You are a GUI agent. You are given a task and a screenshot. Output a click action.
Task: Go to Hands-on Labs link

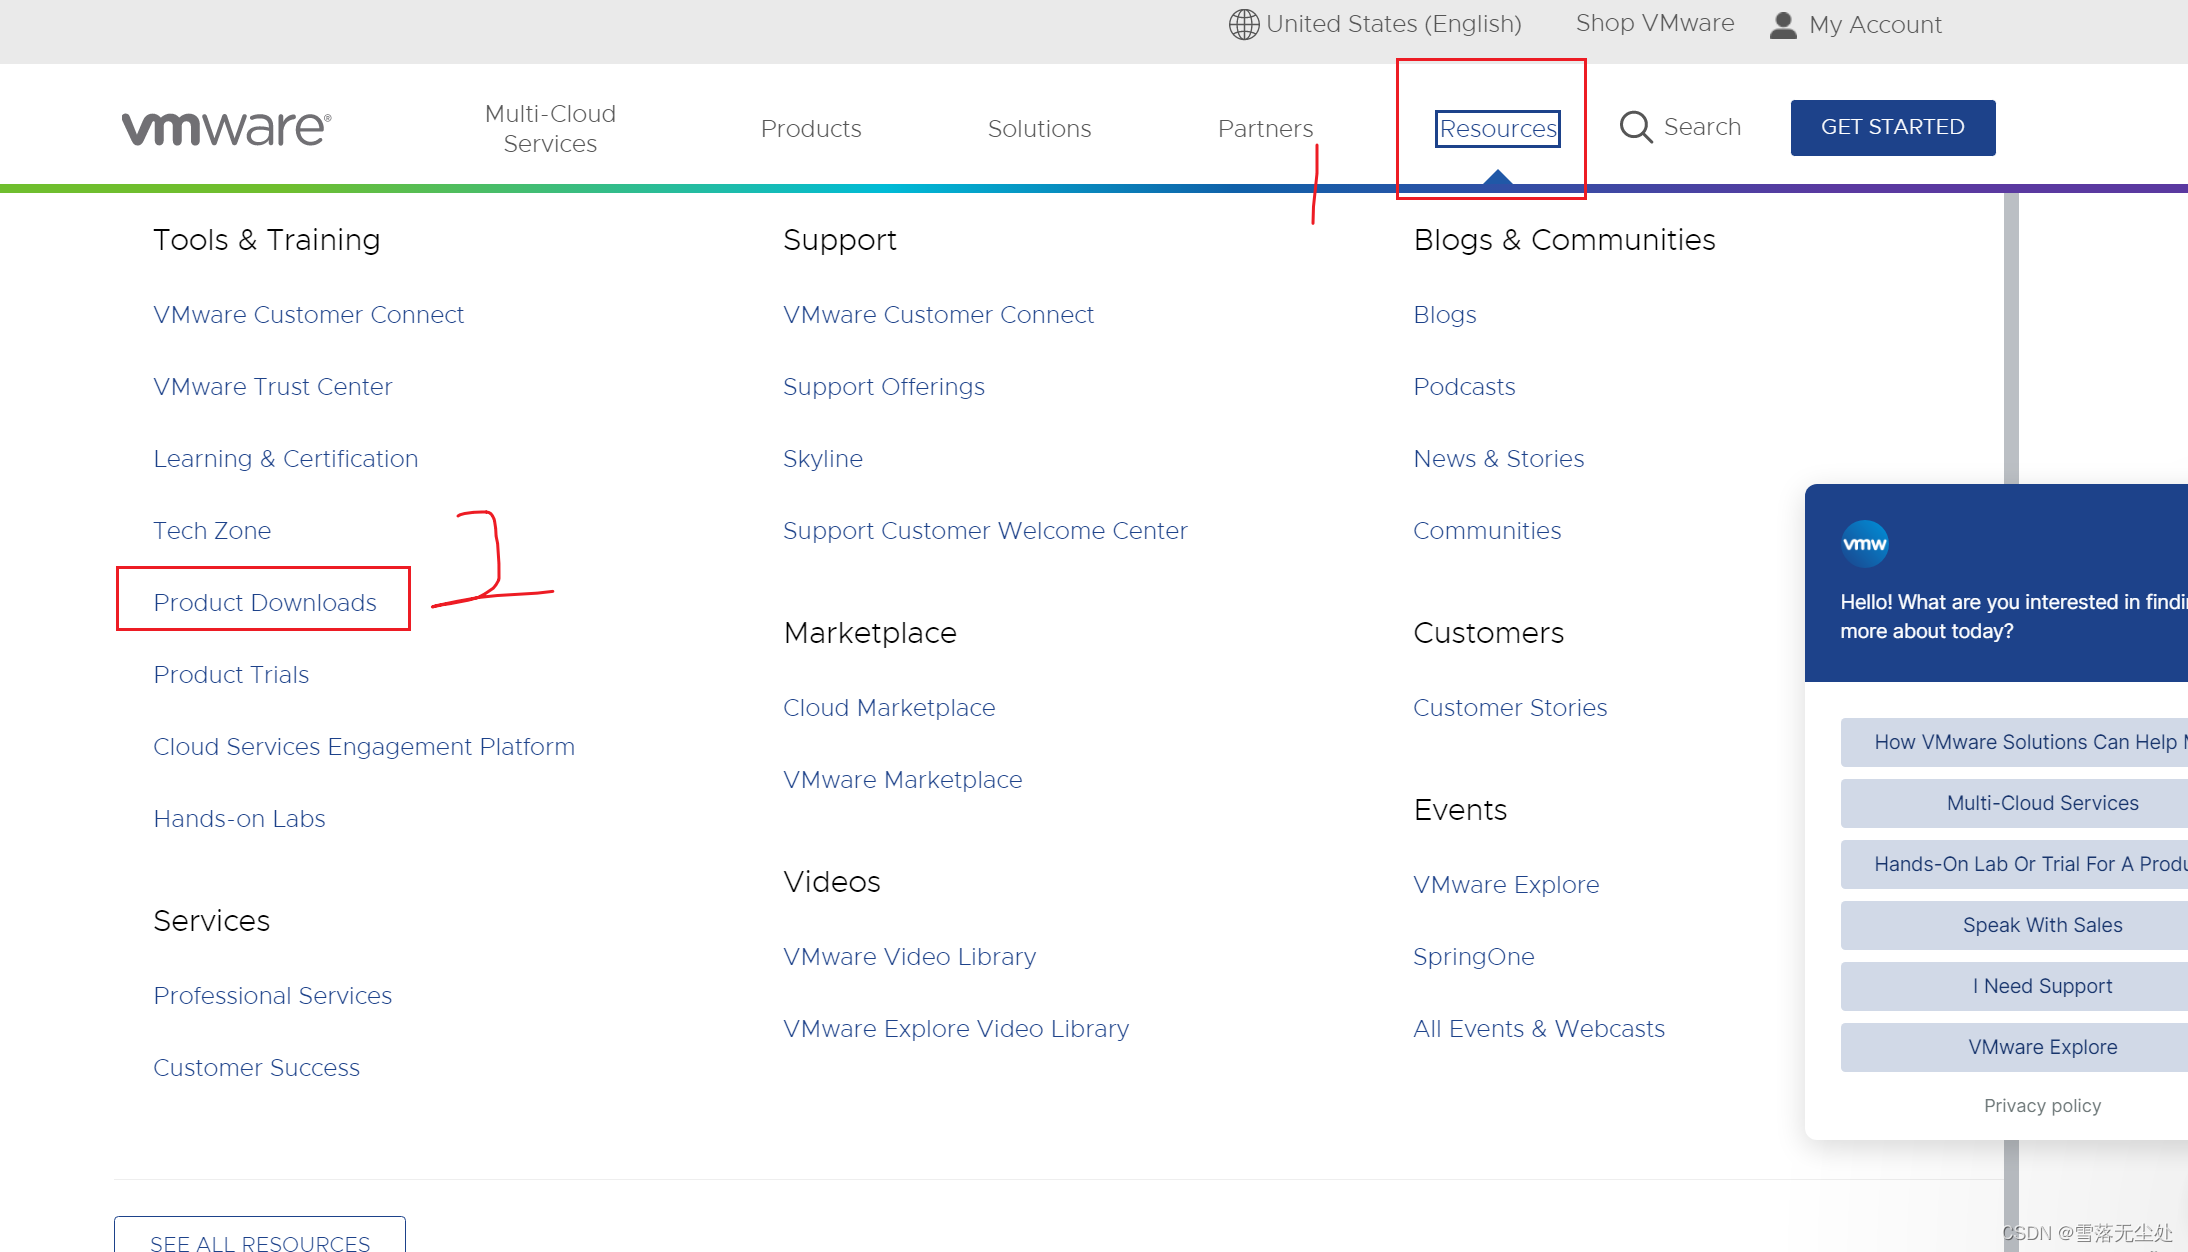point(239,818)
